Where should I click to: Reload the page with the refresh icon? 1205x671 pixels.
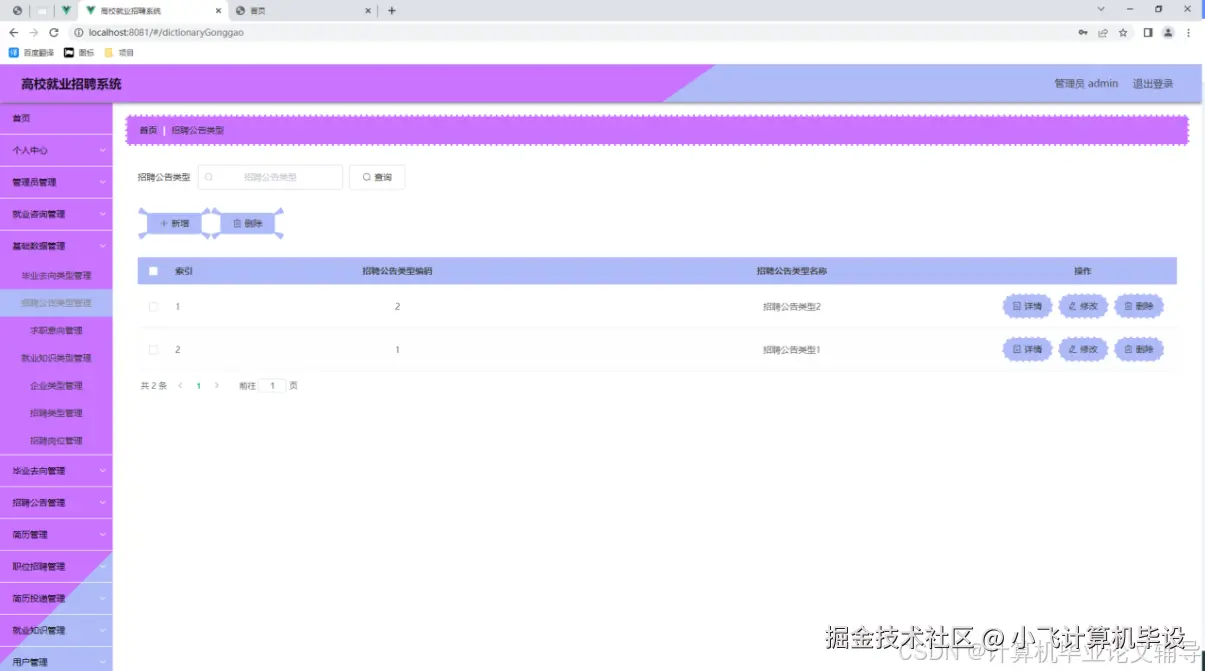pyautogui.click(x=54, y=32)
